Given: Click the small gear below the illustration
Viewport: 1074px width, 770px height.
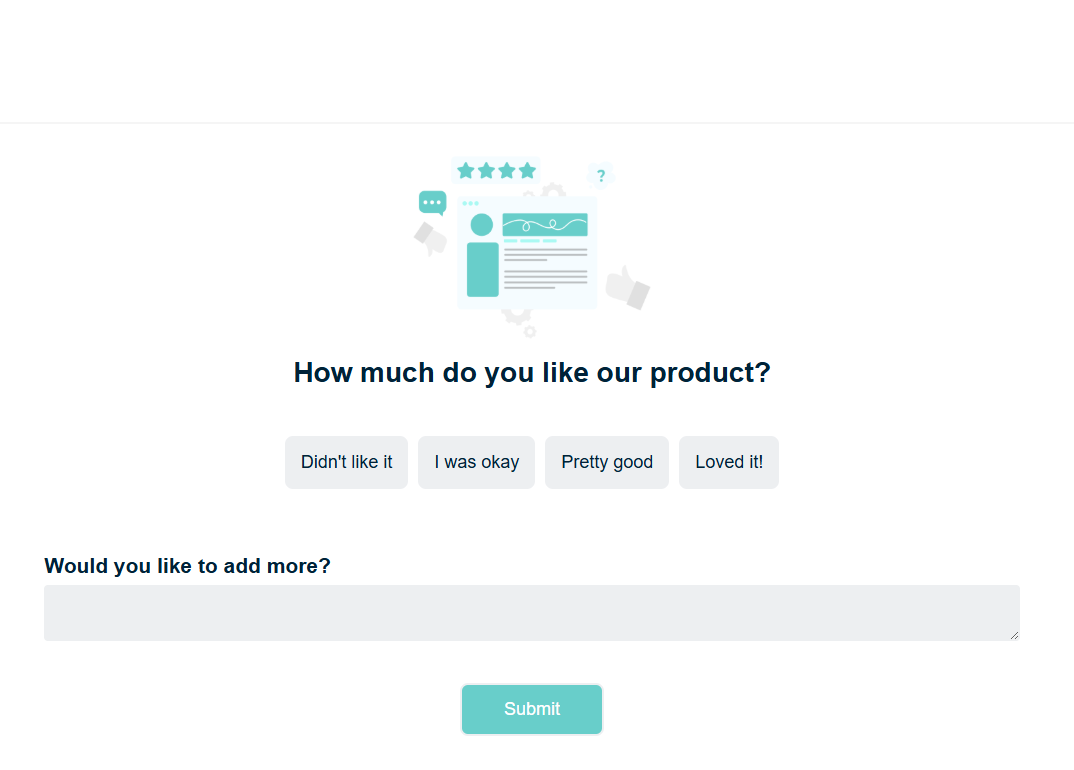Looking at the screenshot, I should pos(530,331).
